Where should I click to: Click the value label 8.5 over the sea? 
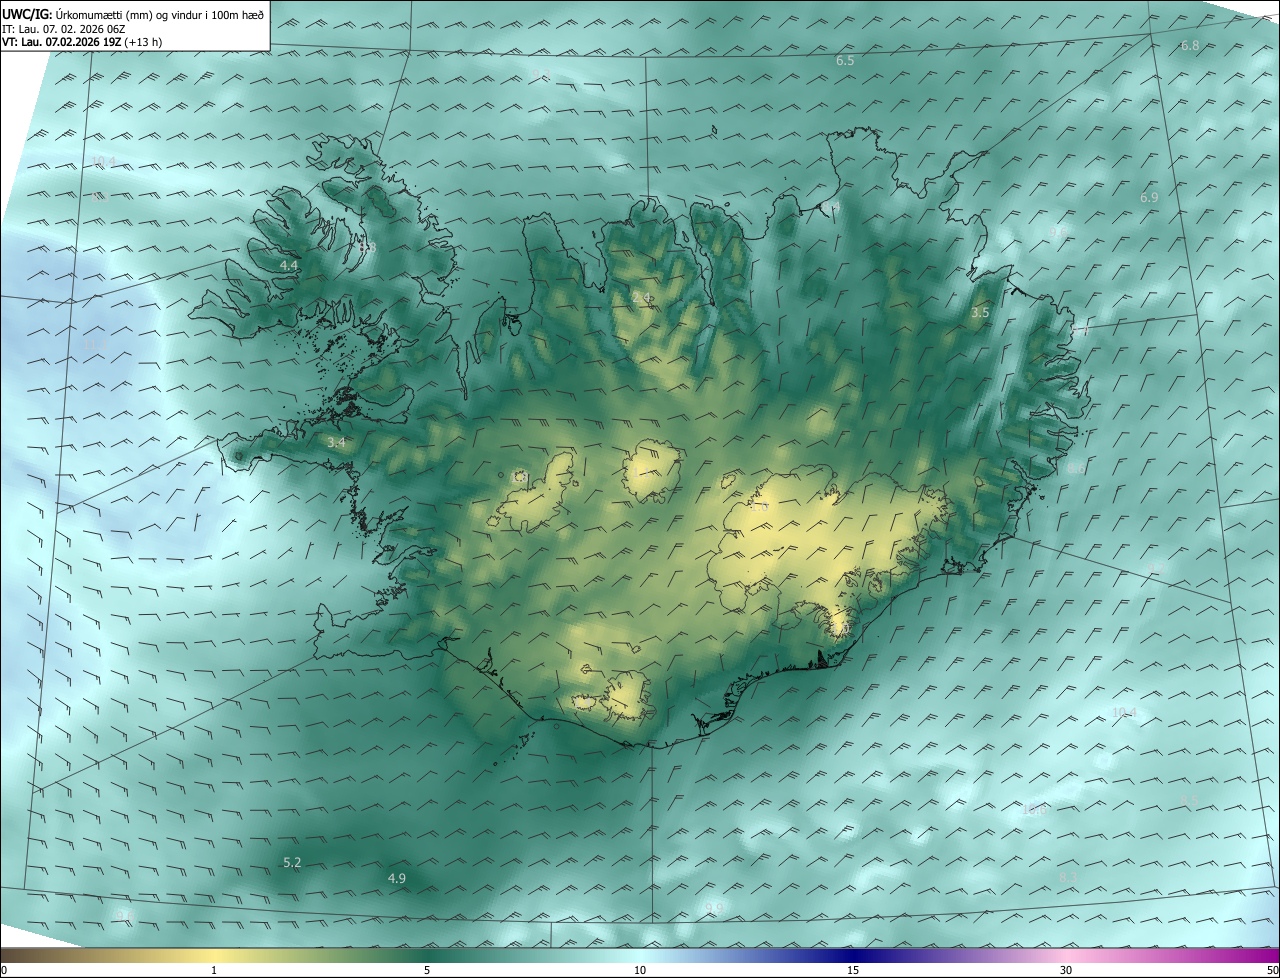click(x=1189, y=800)
